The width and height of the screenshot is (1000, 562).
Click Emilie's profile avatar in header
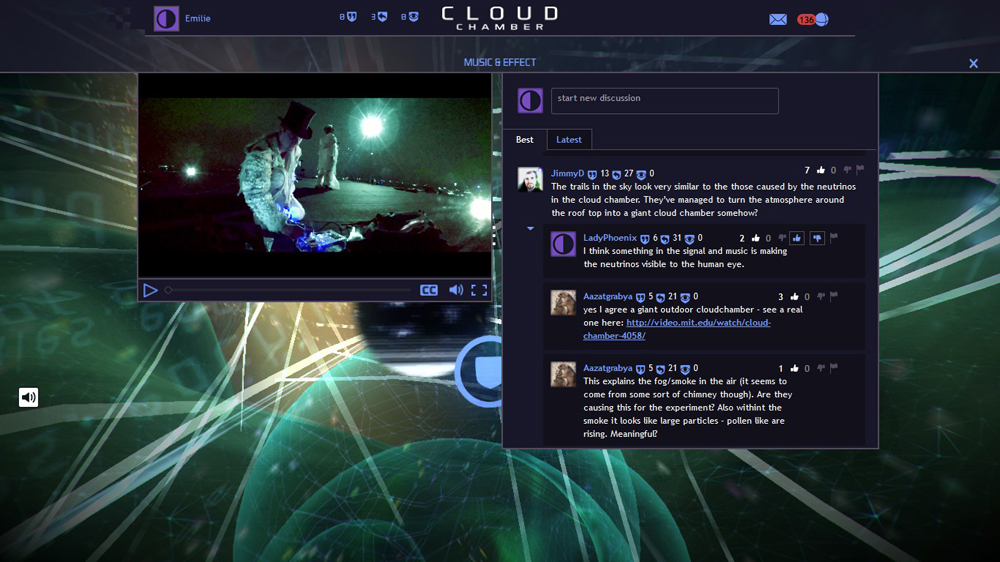pos(166,19)
